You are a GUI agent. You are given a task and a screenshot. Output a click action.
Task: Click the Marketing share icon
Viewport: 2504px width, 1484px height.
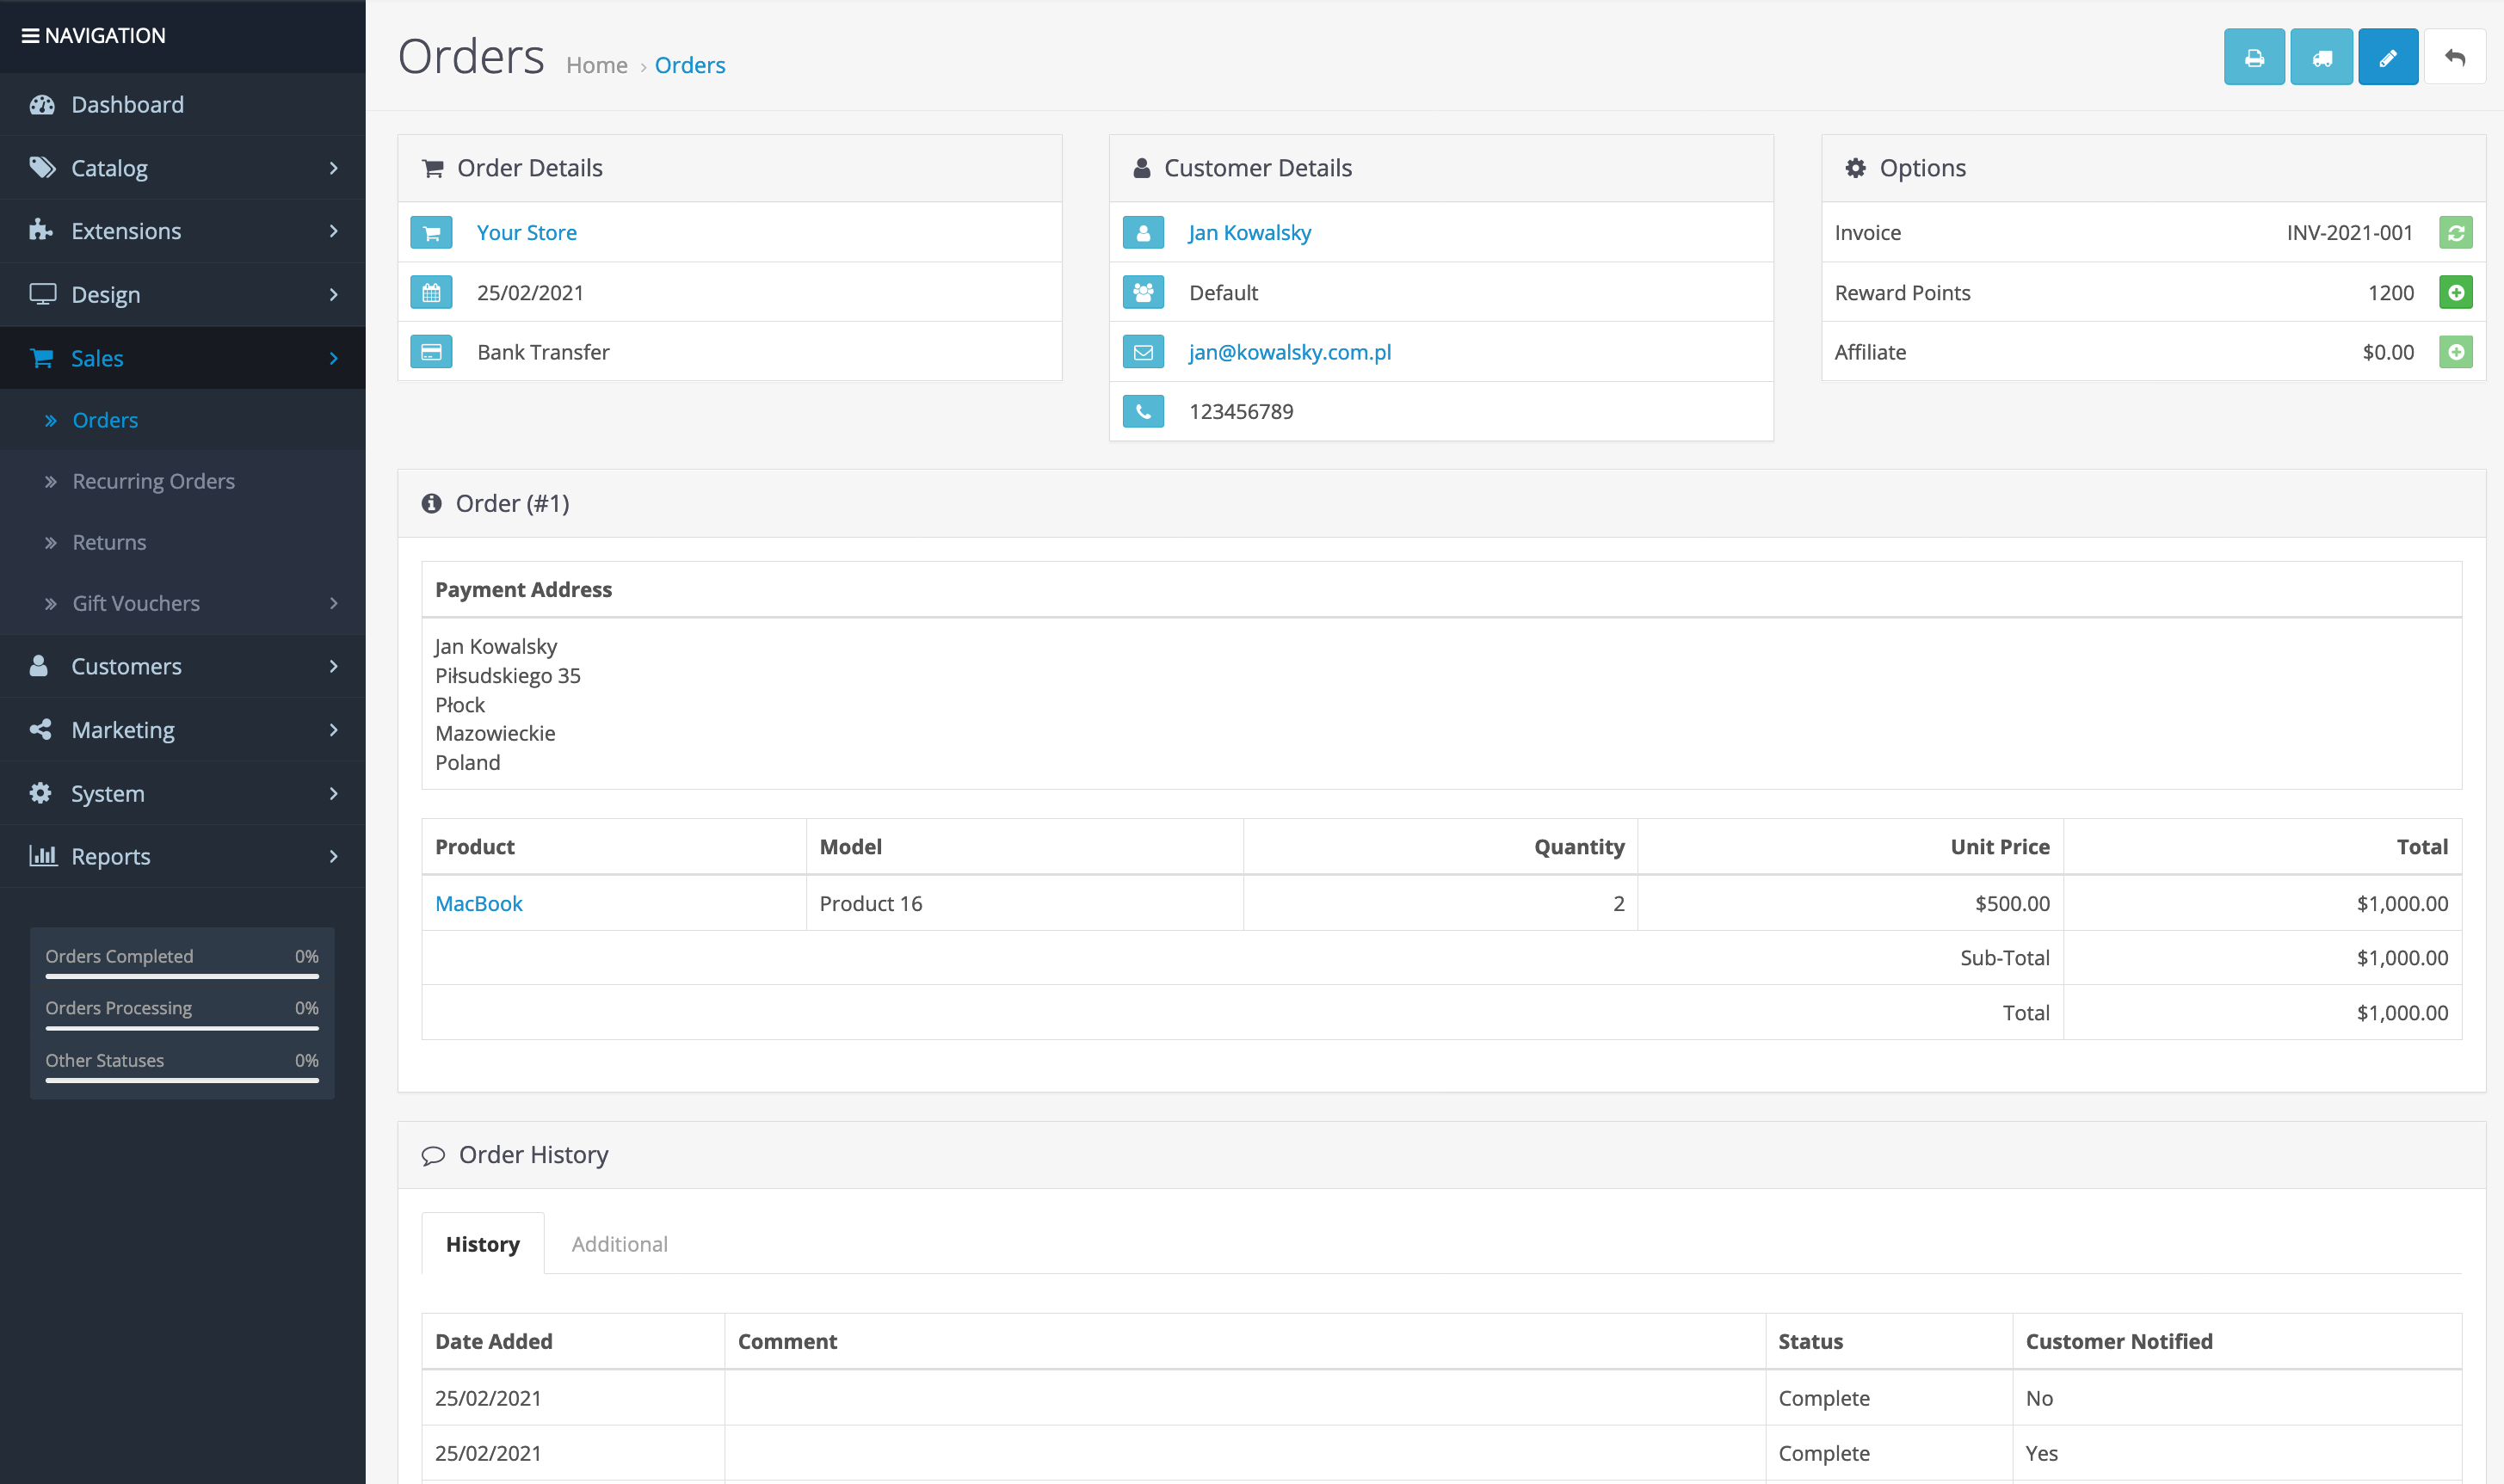(40, 729)
